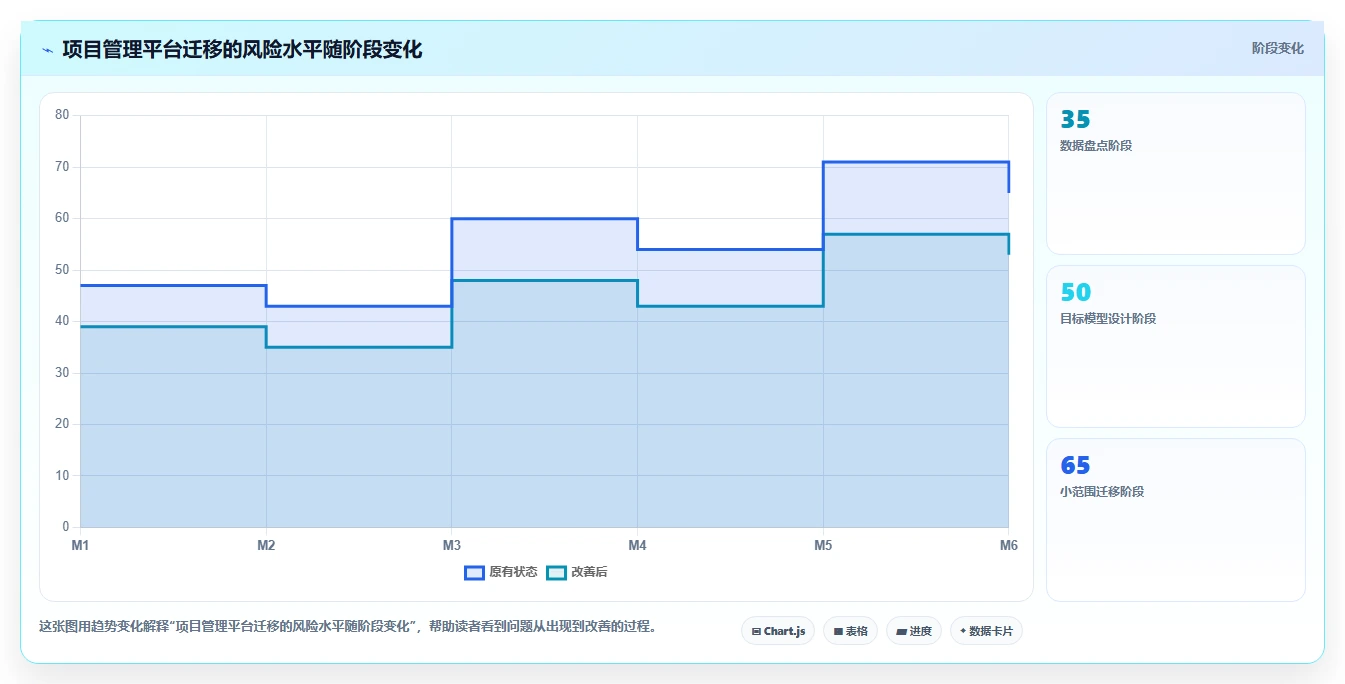Click the 40 y-axis tick label
The height and width of the screenshot is (684, 1345).
coord(62,321)
